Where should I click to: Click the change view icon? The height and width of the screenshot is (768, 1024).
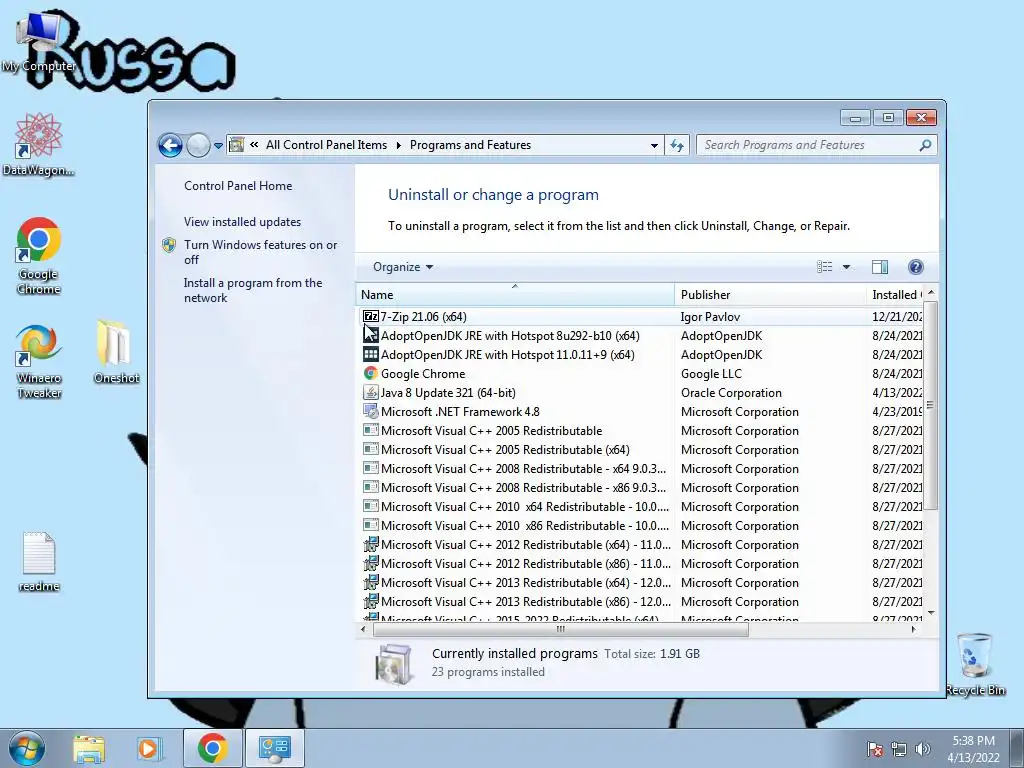coord(825,267)
